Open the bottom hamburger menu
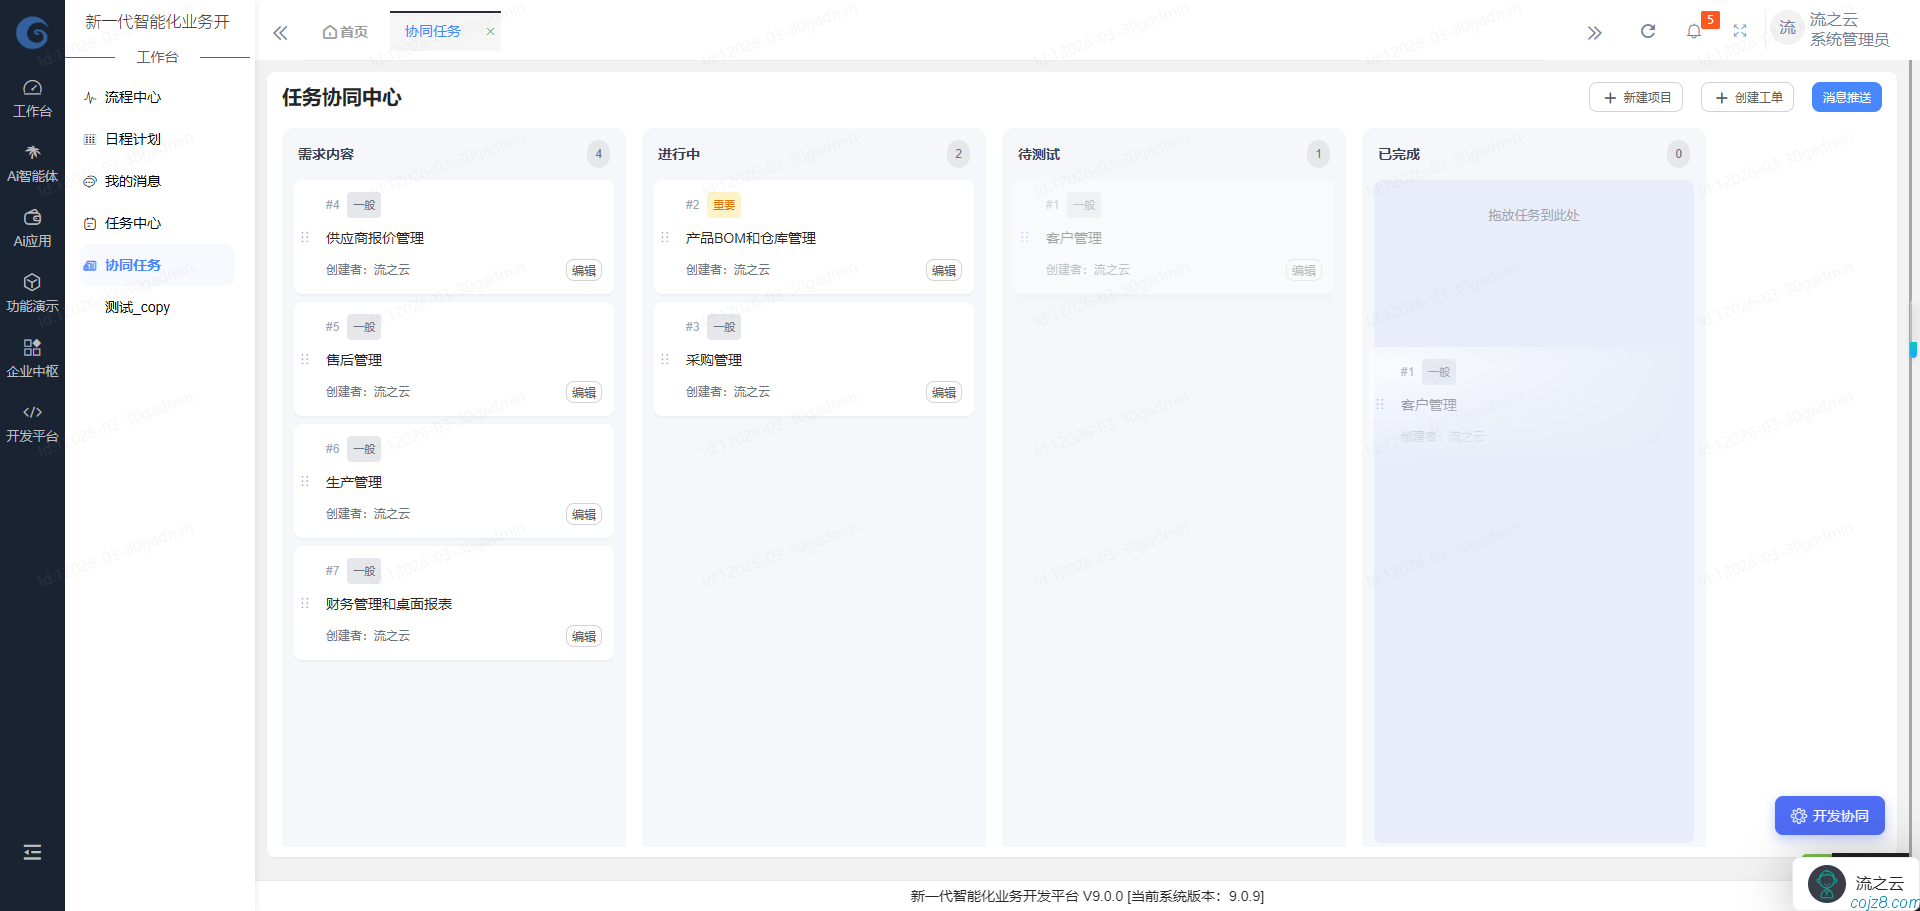Image resolution: width=1920 pixels, height=911 pixels. 32,852
